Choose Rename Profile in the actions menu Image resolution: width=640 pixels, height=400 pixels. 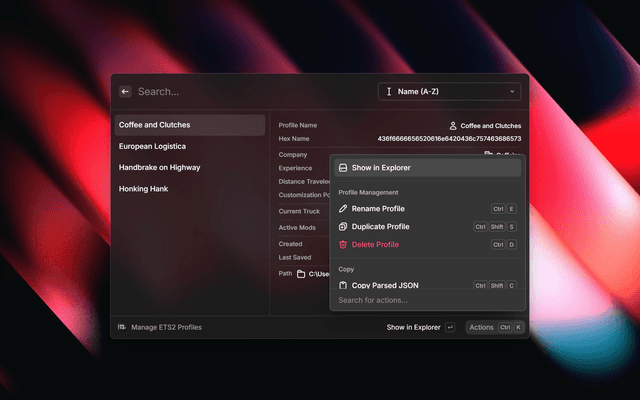coord(378,209)
